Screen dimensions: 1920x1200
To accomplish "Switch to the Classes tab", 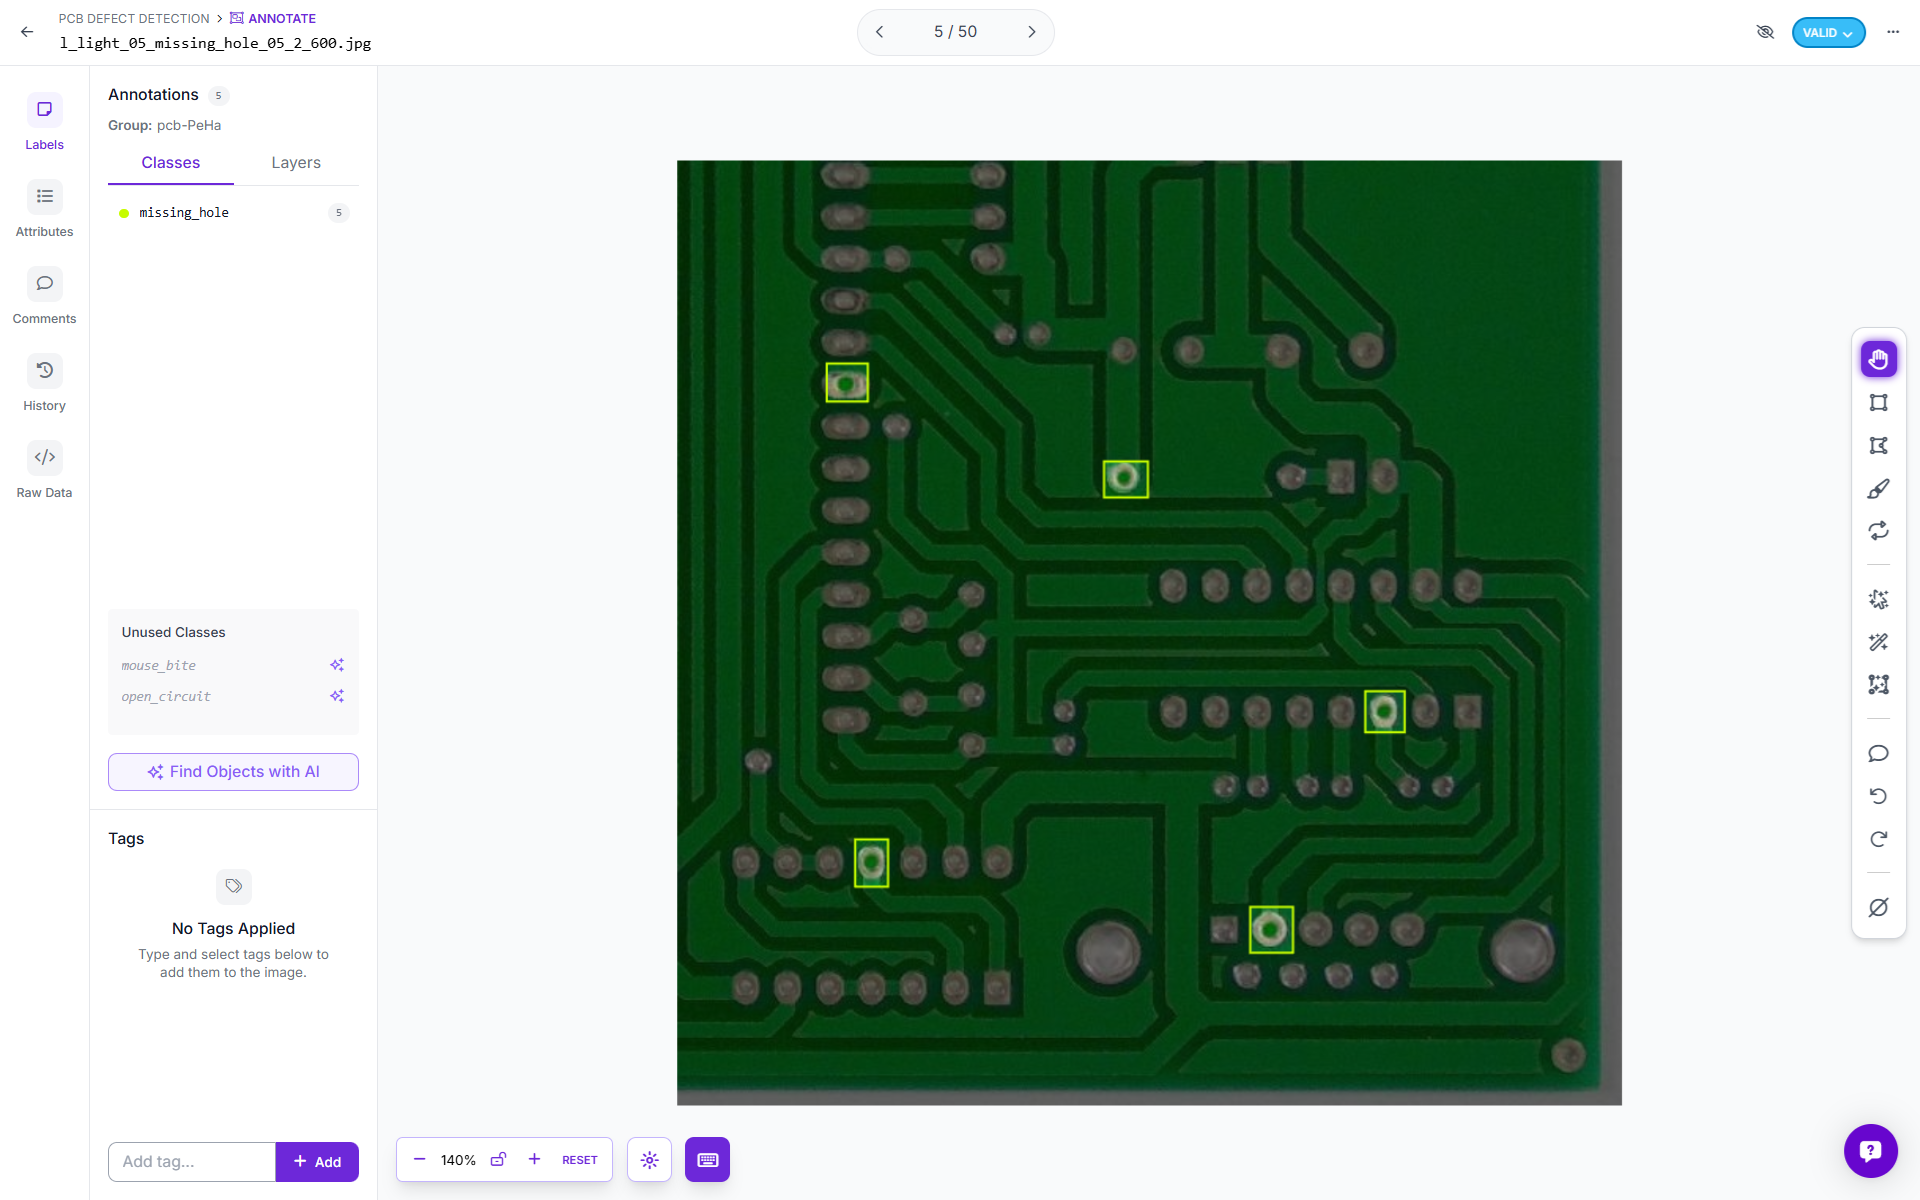I will [x=170, y=163].
